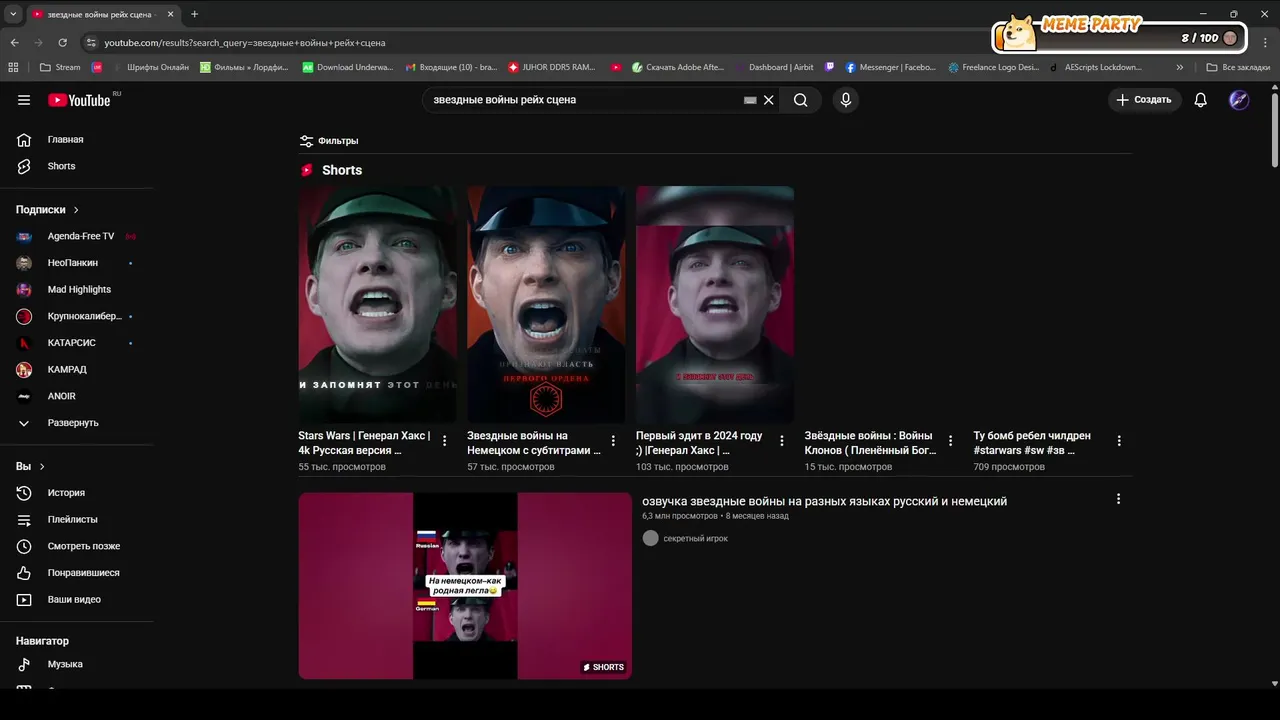Screen dimensions: 1280x720
Task: Open the Ту бомб ребел чилдрен short title
Action: pos(1032,443)
